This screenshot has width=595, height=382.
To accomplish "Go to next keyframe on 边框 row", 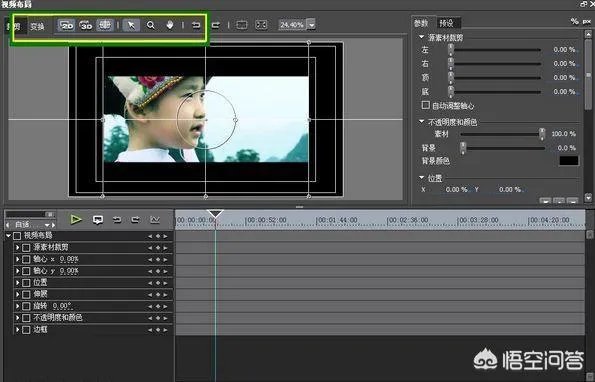I will tap(165, 330).
